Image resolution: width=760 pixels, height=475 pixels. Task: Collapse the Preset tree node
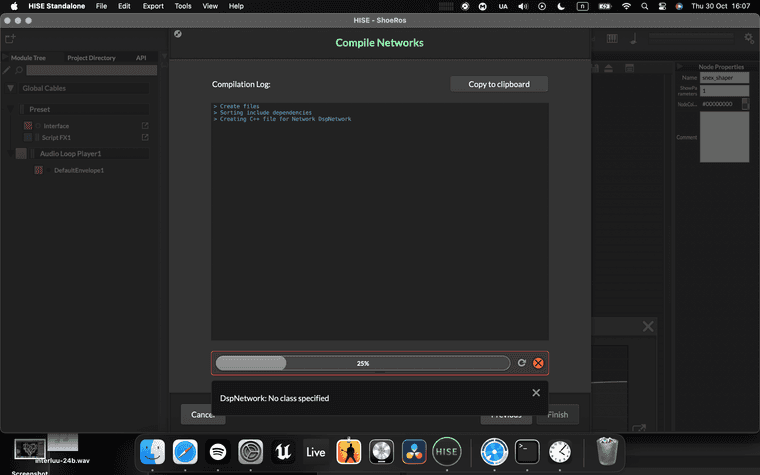11,110
